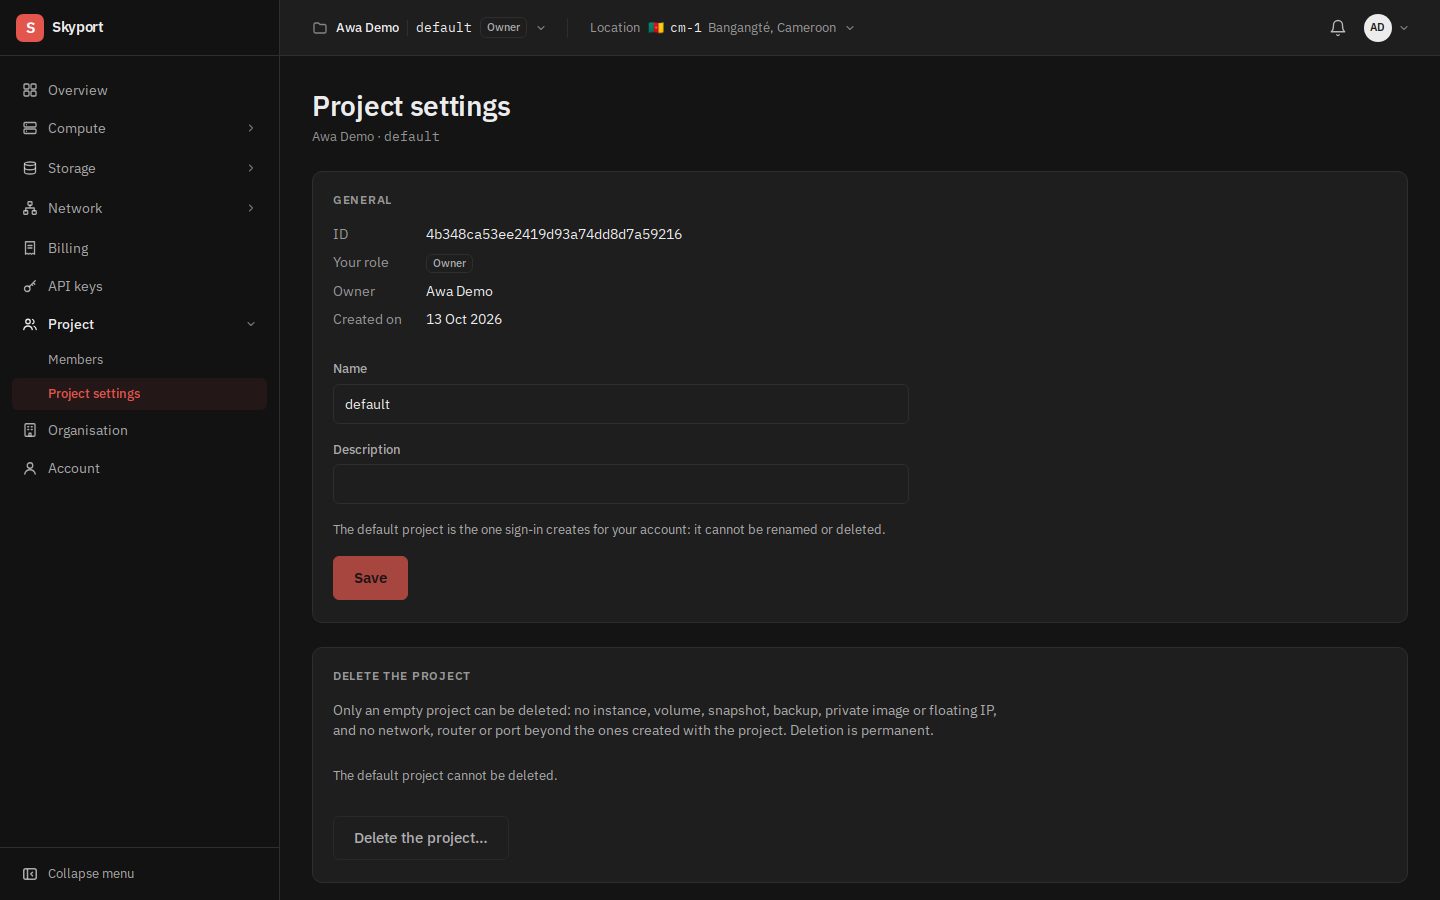This screenshot has width=1440, height=900.
Task: Click the Owner badge in General
Action: 449,263
